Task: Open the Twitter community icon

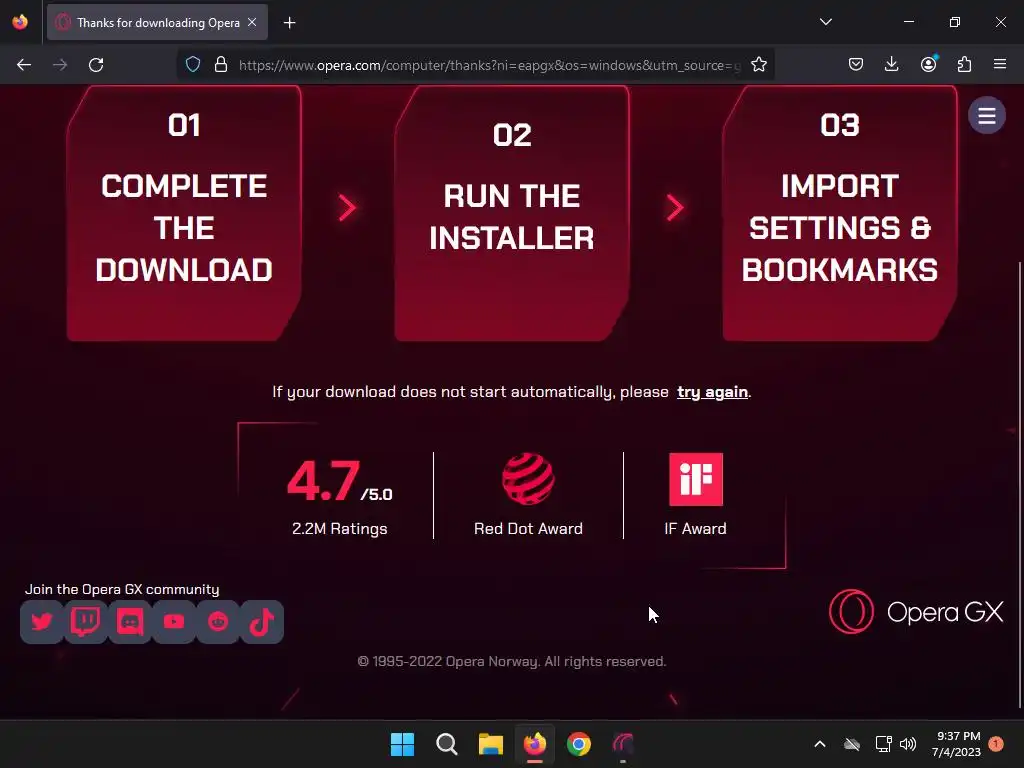Action: (x=42, y=622)
